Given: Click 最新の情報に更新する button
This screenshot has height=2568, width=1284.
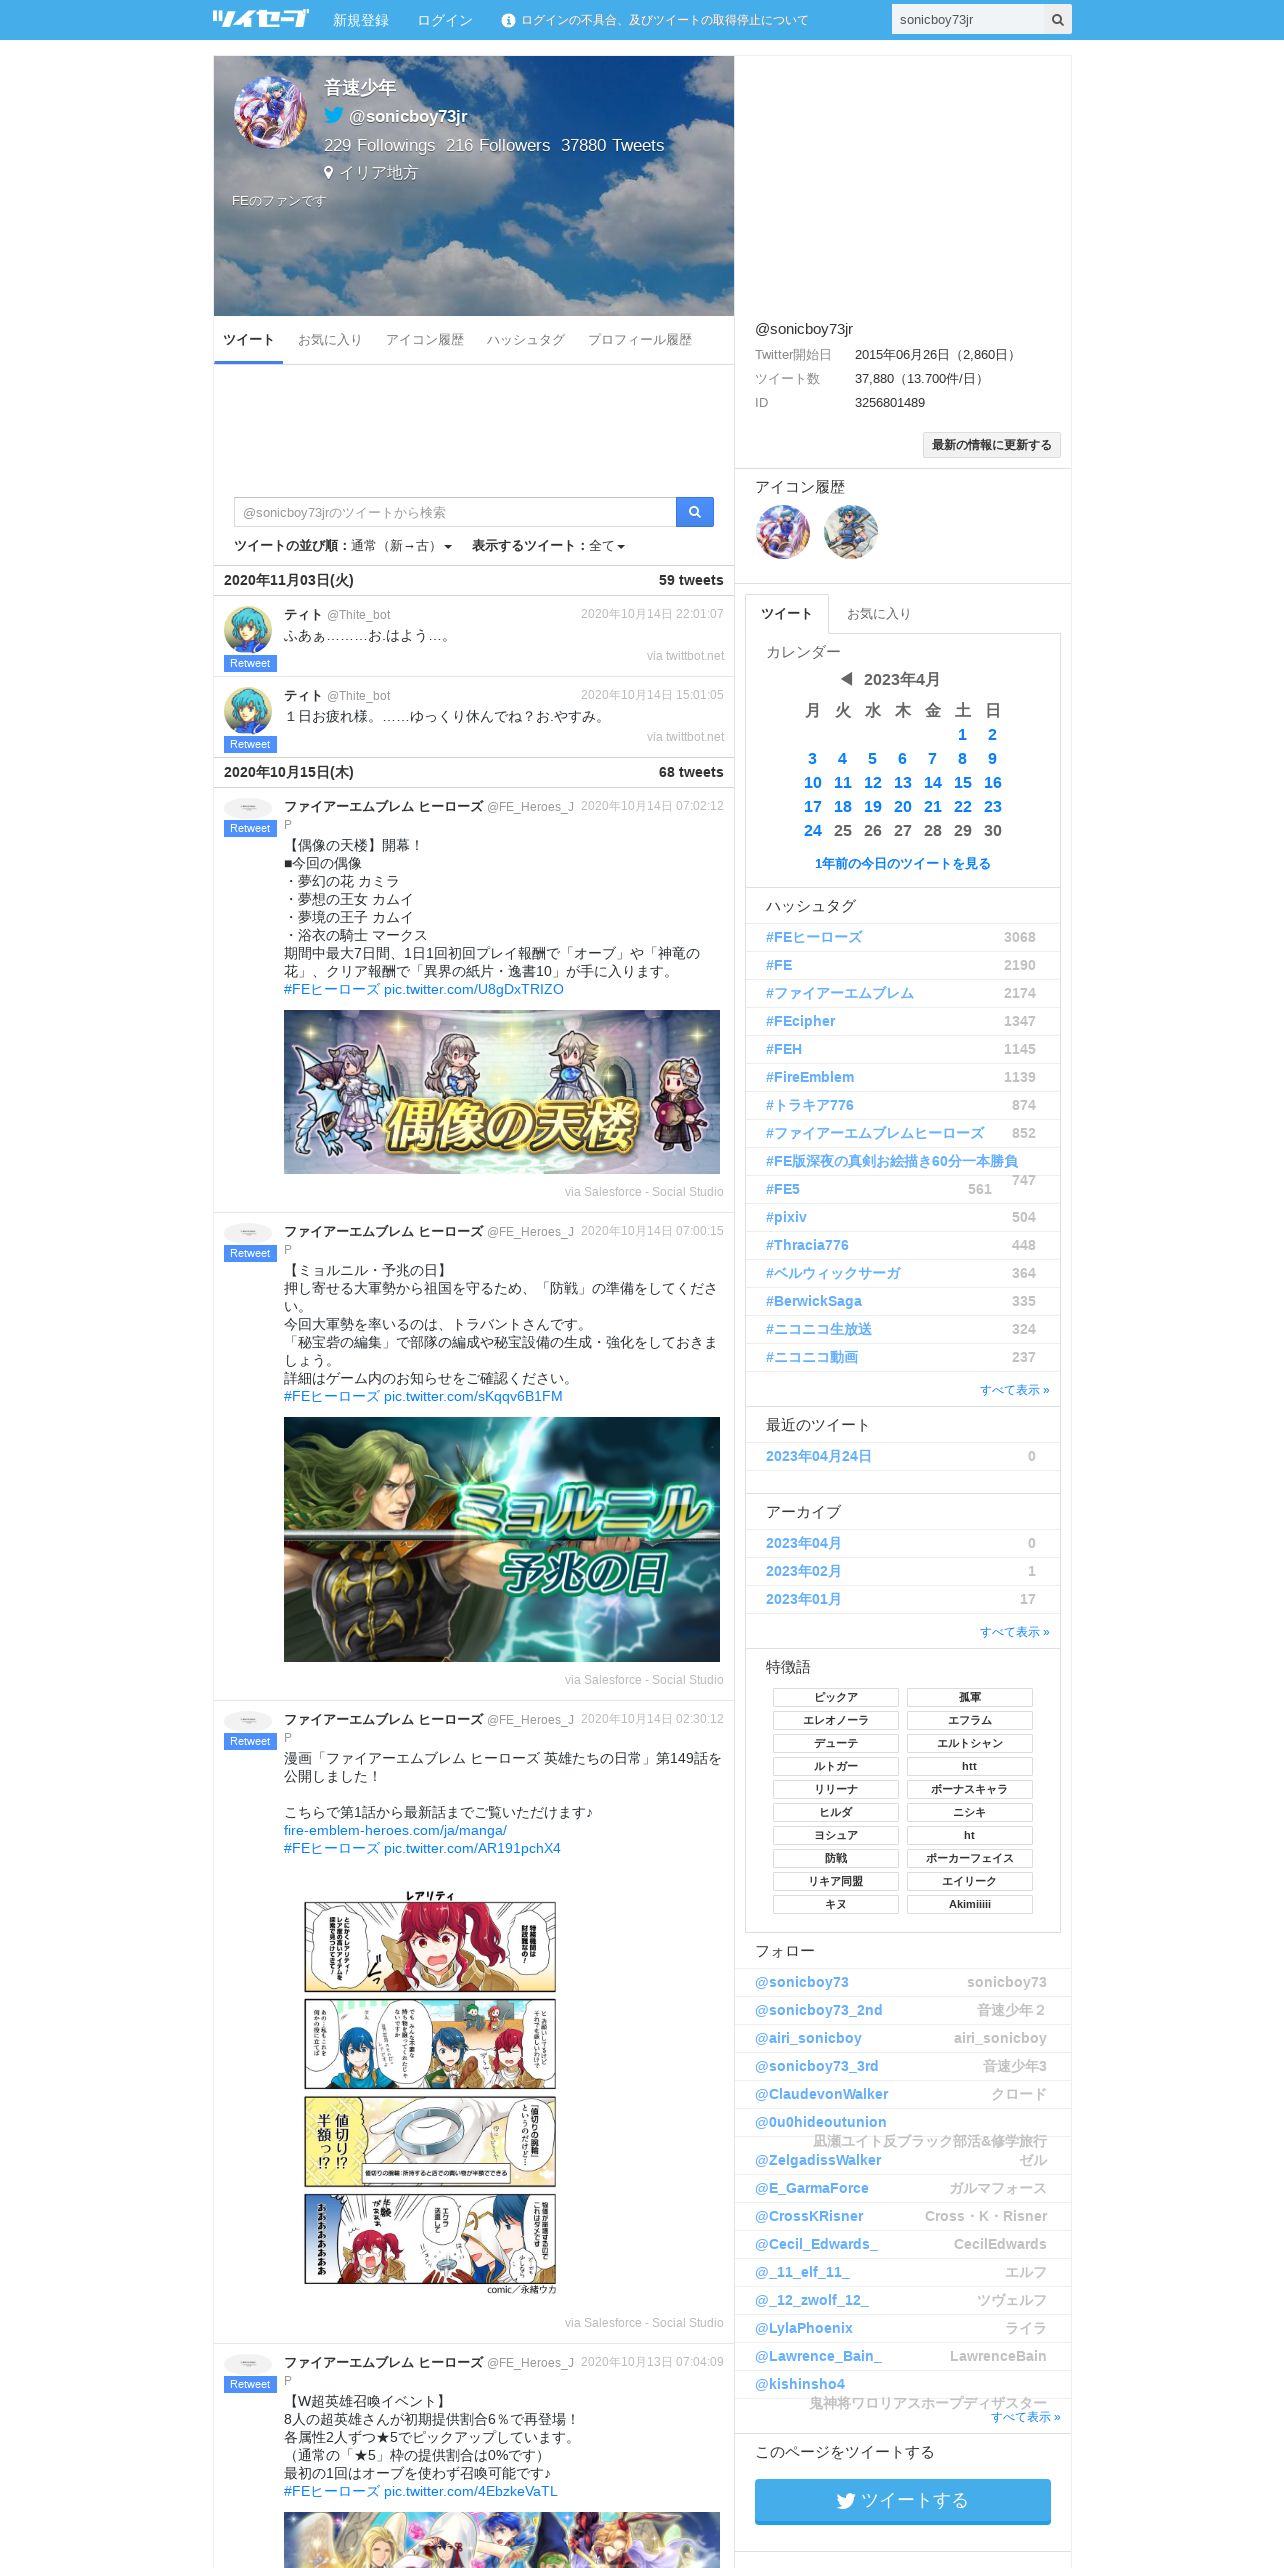Looking at the screenshot, I should (992, 445).
